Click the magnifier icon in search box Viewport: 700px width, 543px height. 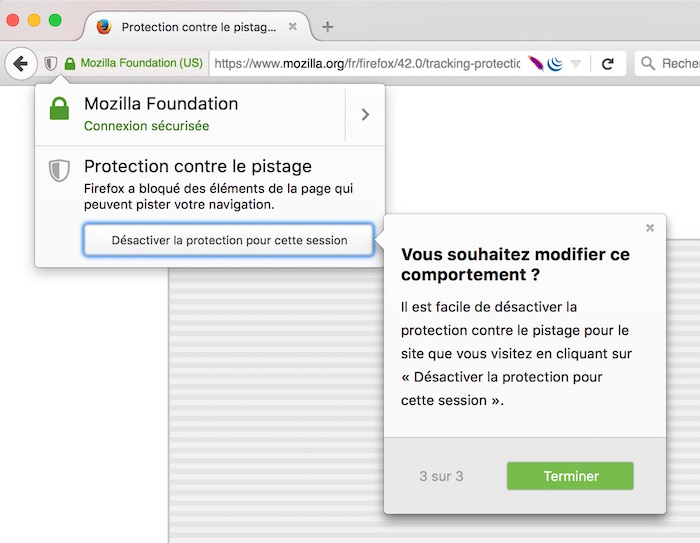coord(648,64)
